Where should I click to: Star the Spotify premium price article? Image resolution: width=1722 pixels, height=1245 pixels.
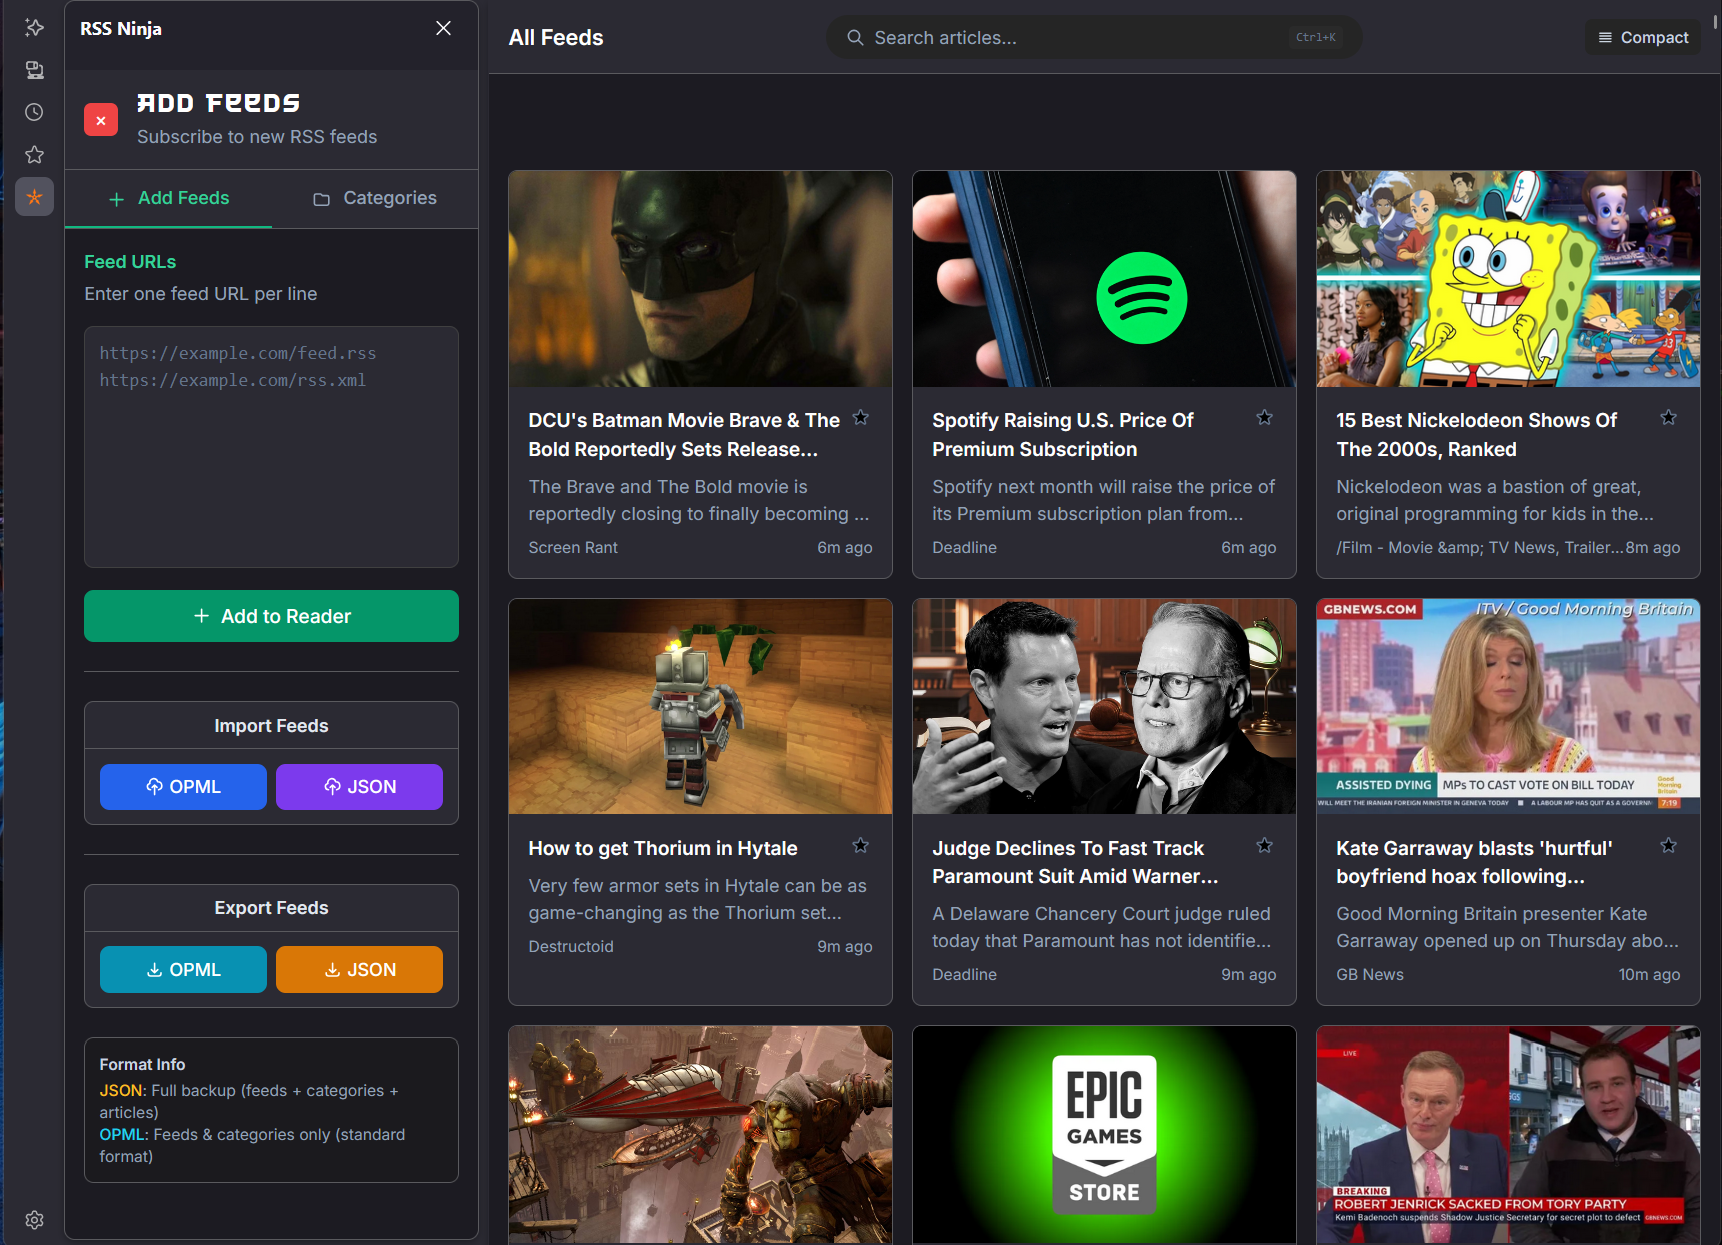pyautogui.click(x=1264, y=417)
